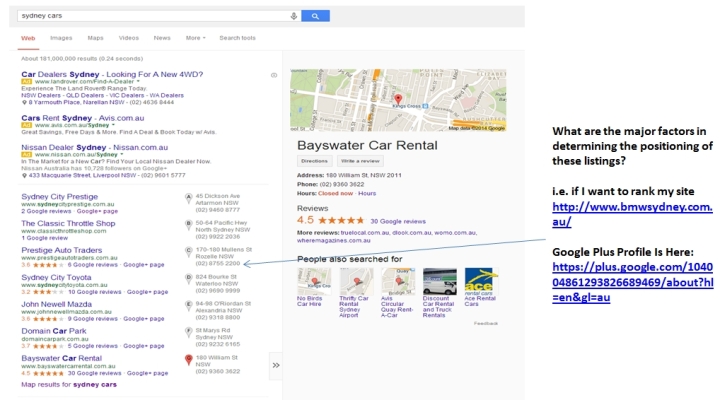Expand dropdown arrow next to nissan.com.au URL
Screen dimensions: 720x405
coord(121,154)
